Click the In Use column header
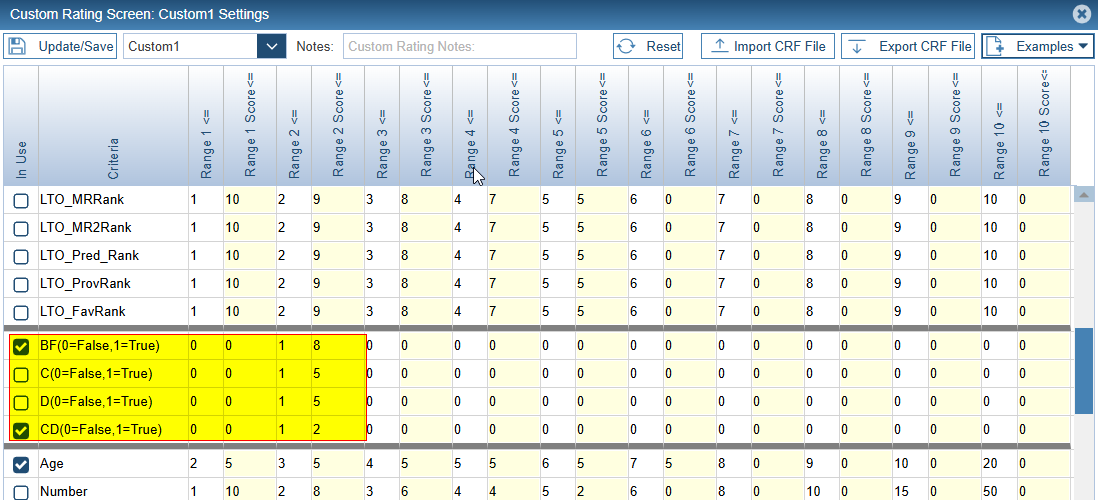The image size is (1098, 500). click(x=21, y=125)
